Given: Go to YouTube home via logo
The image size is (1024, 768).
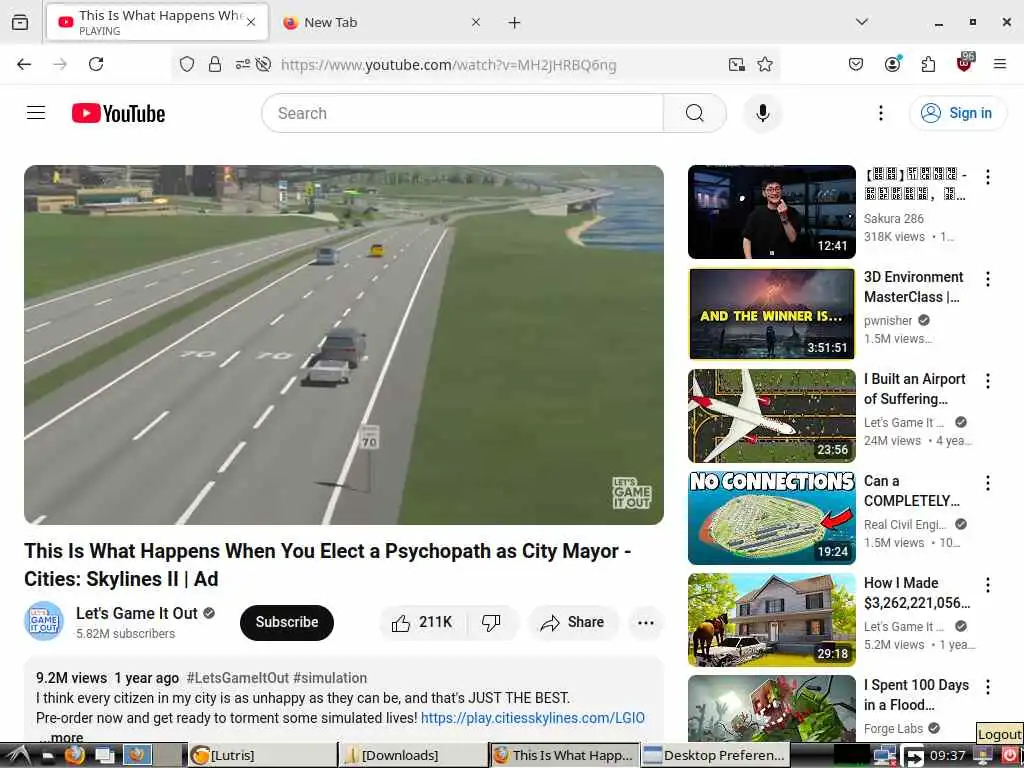Looking at the screenshot, I should pyautogui.click(x=118, y=113).
